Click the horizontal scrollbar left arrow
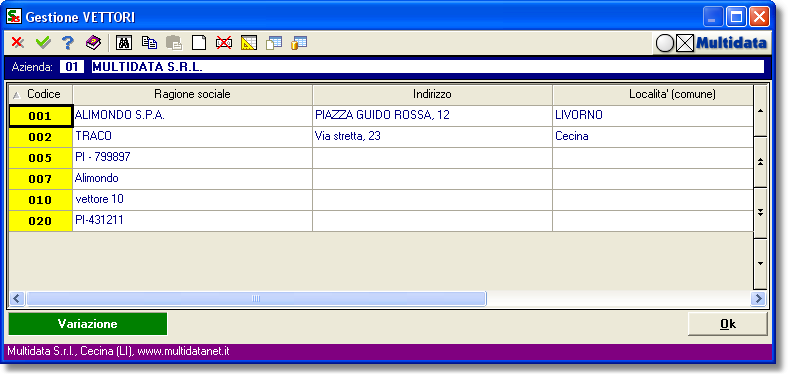Screen dimensions: 788x376 pos(17,299)
